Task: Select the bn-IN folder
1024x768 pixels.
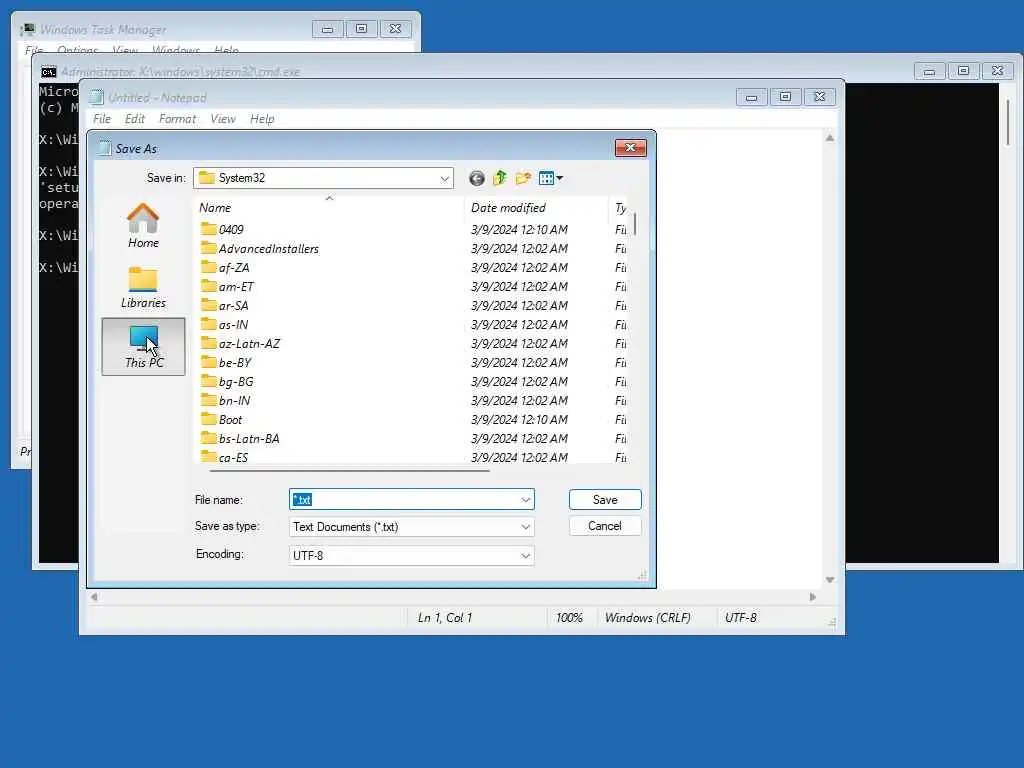Action: pos(225,400)
